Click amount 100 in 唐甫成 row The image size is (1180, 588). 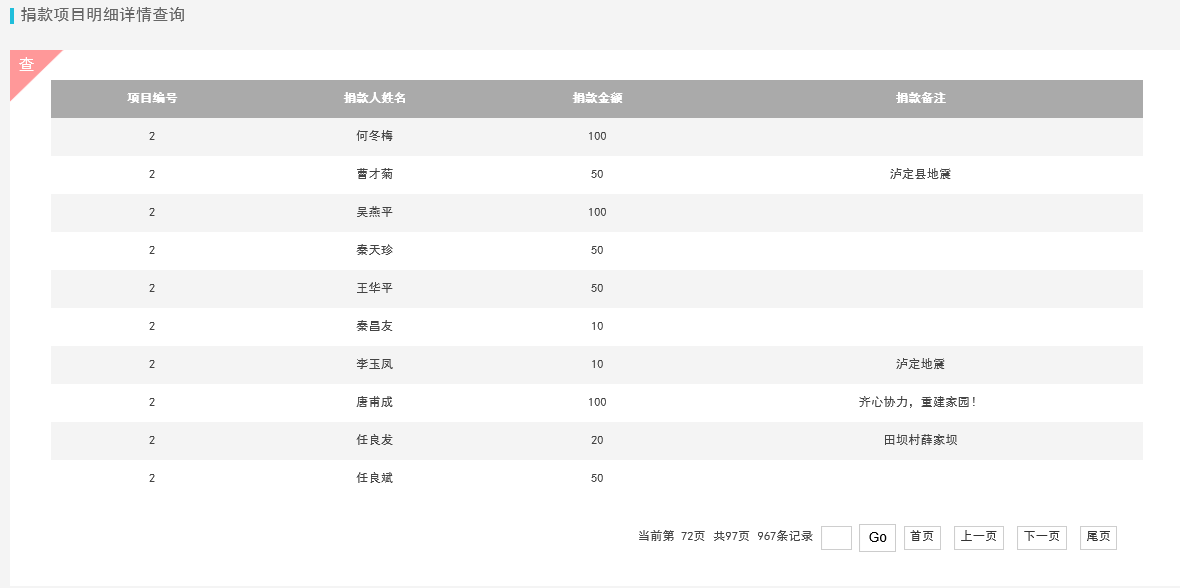(597, 402)
